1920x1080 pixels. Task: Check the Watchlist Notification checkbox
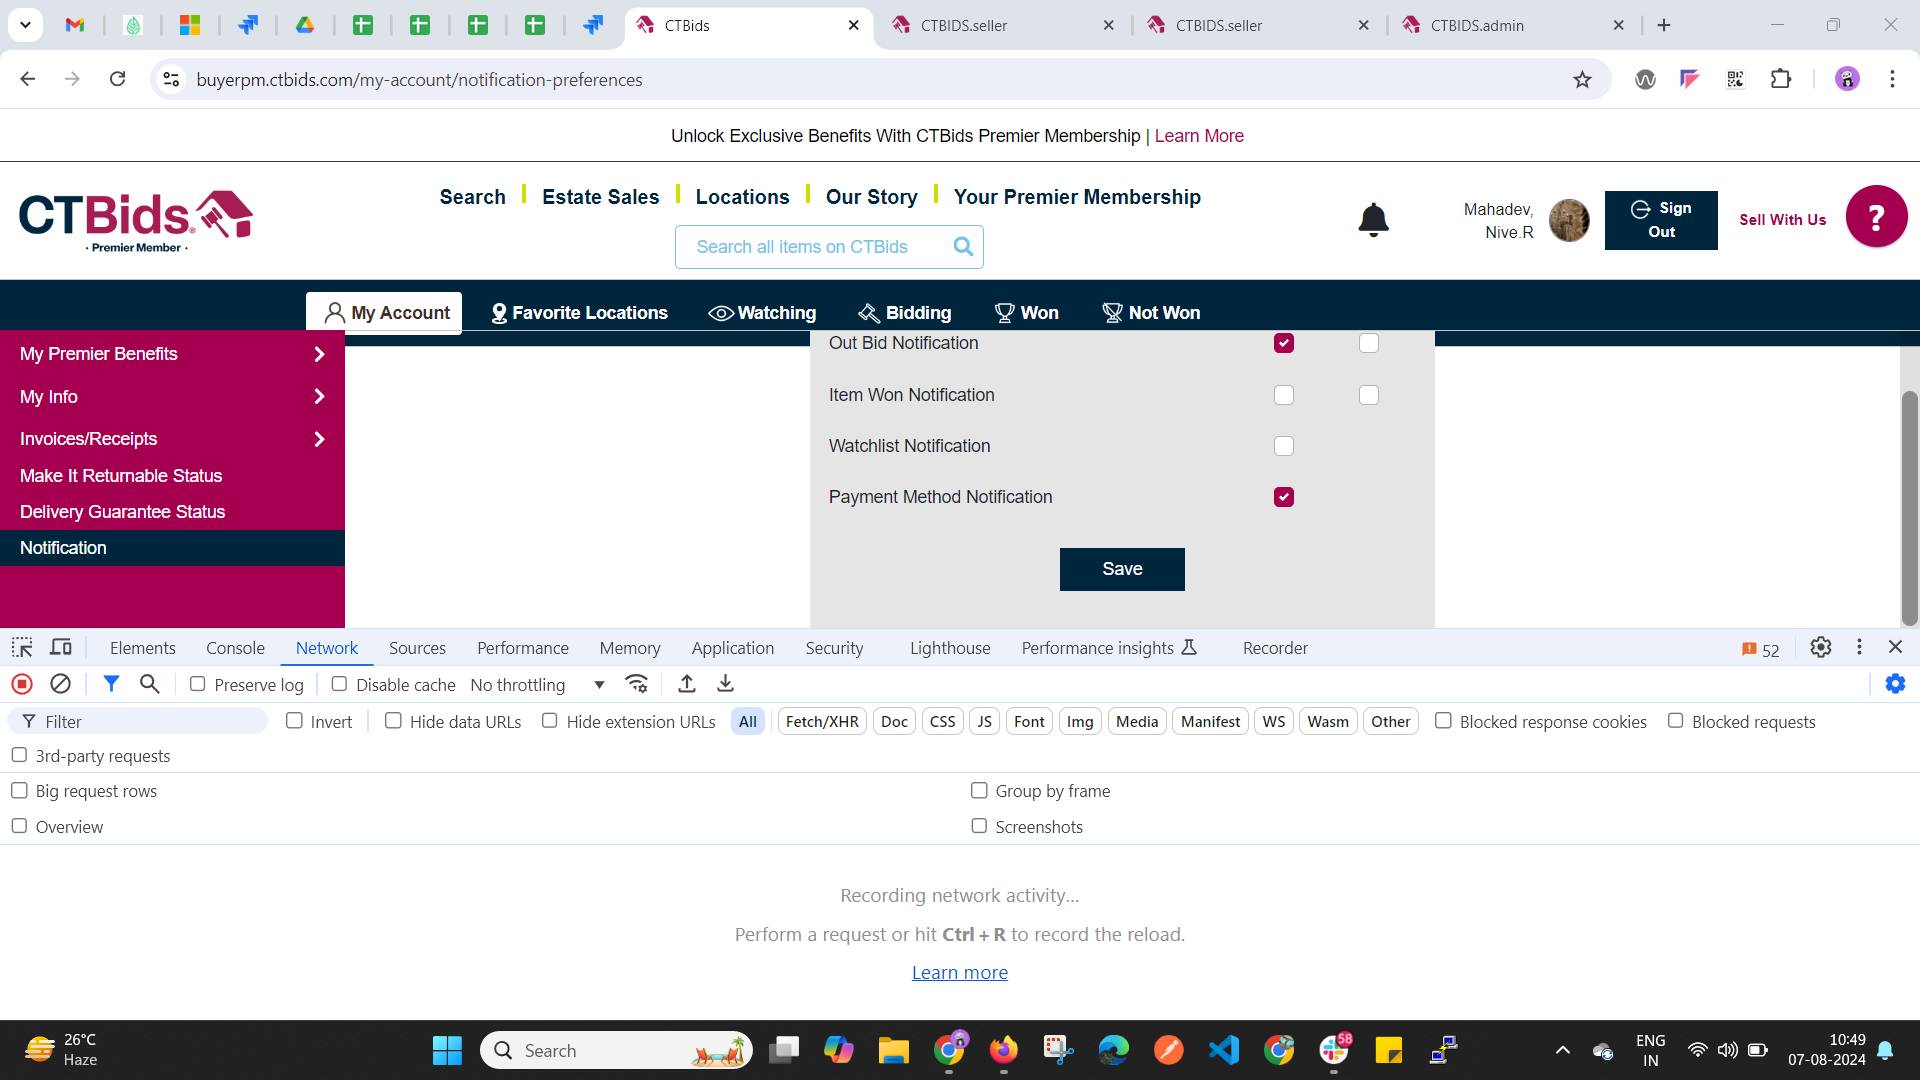point(1284,446)
